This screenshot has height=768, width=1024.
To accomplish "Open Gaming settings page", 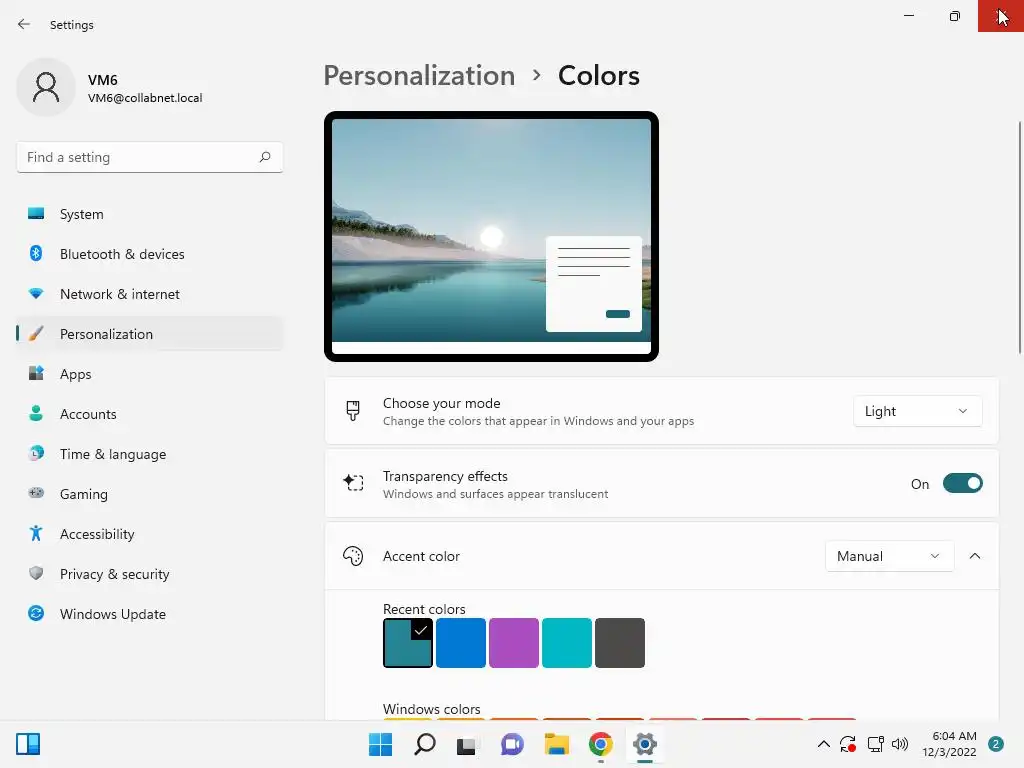I will [x=150, y=493].
